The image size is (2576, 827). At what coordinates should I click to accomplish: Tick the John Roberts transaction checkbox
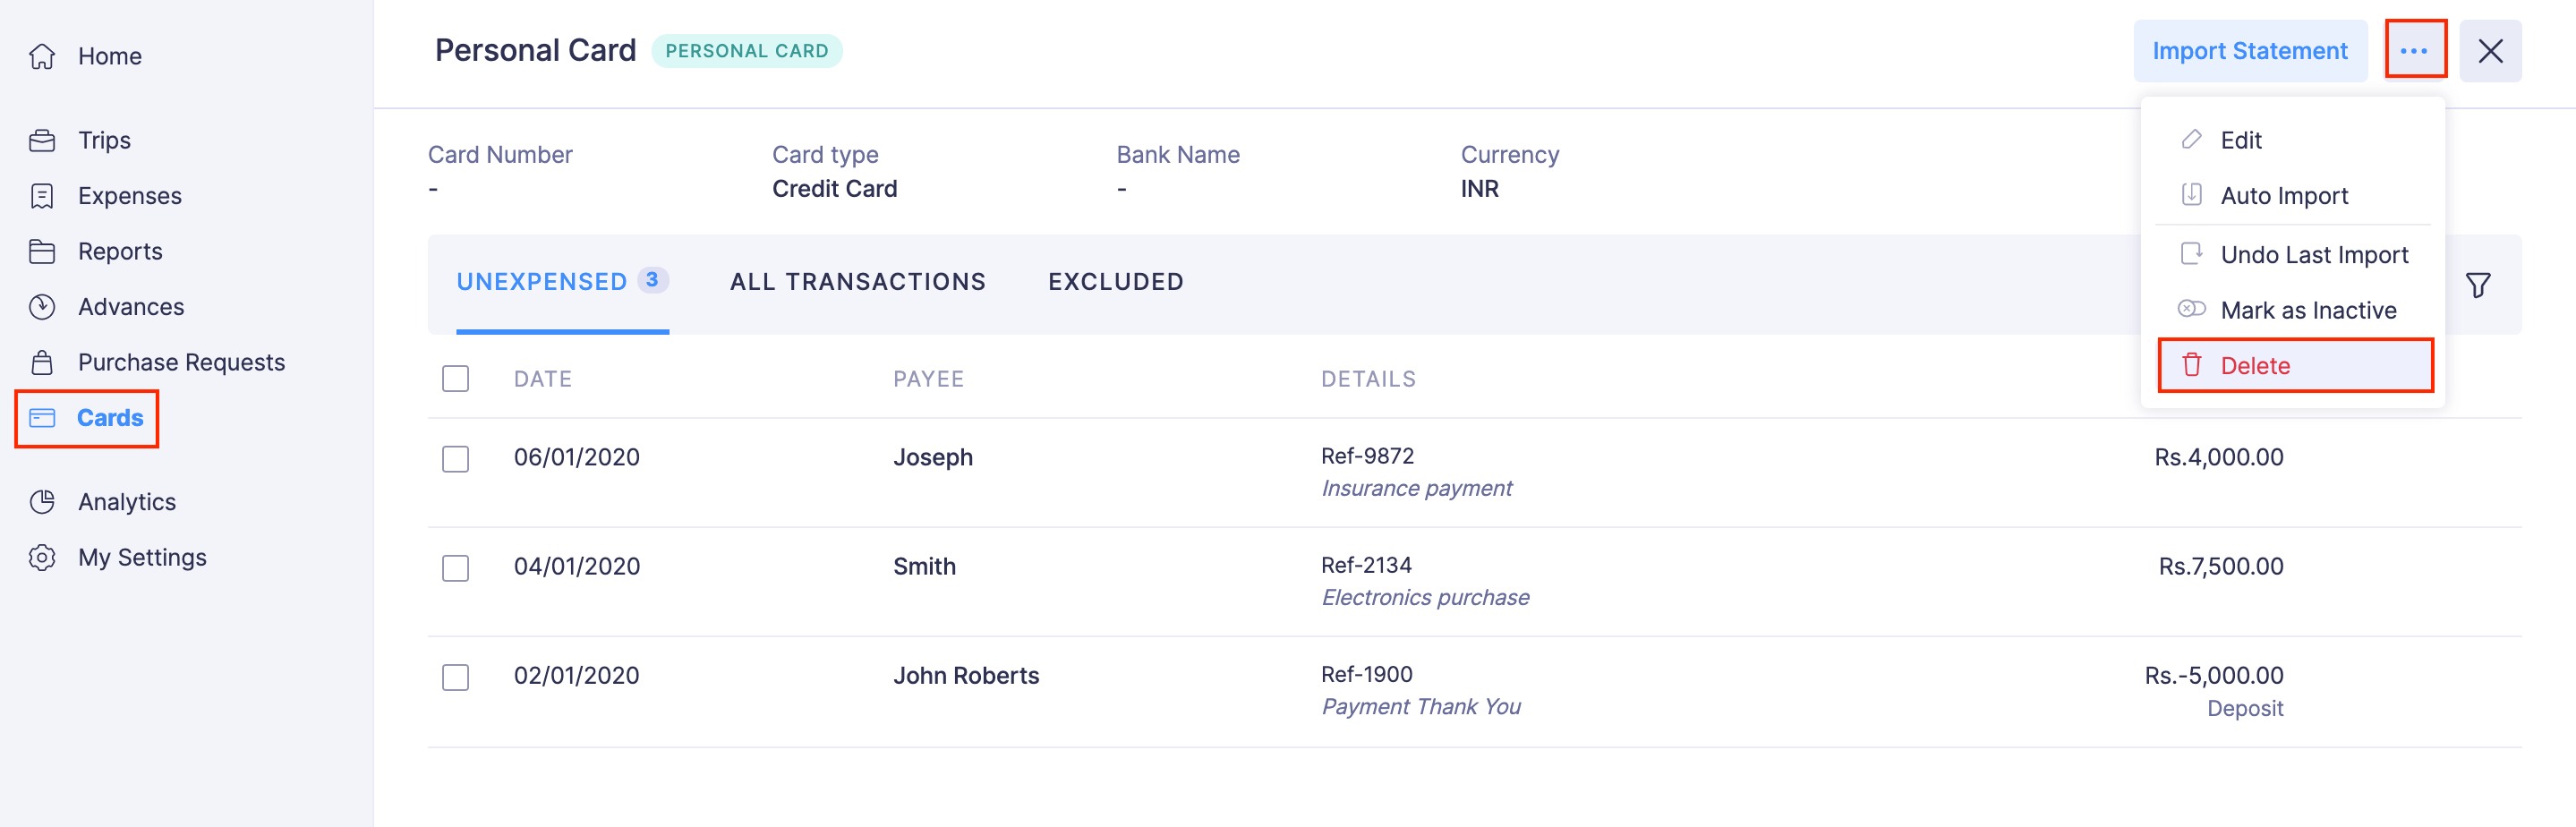coord(456,677)
